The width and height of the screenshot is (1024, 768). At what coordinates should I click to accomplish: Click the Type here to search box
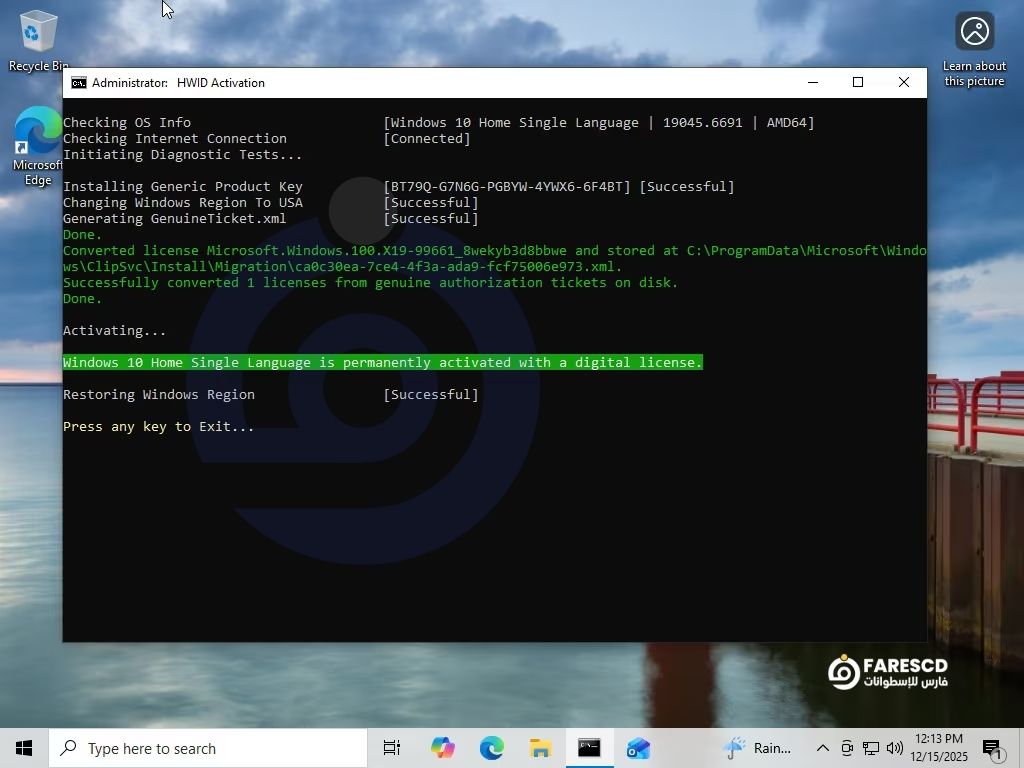[x=208, y=748]
